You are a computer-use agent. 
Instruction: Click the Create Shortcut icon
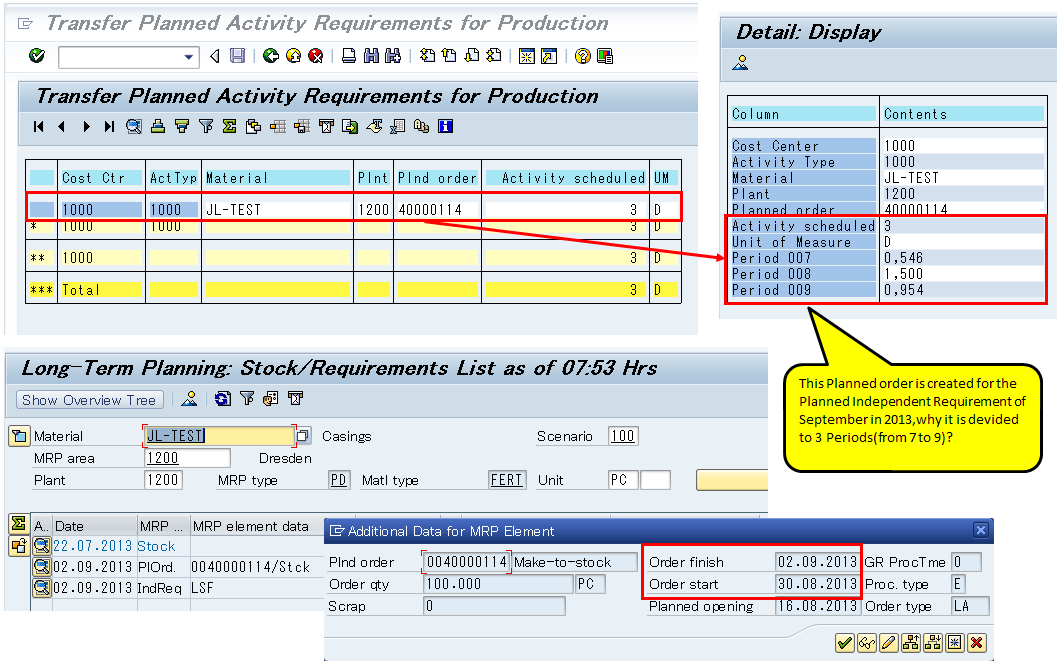549,56
